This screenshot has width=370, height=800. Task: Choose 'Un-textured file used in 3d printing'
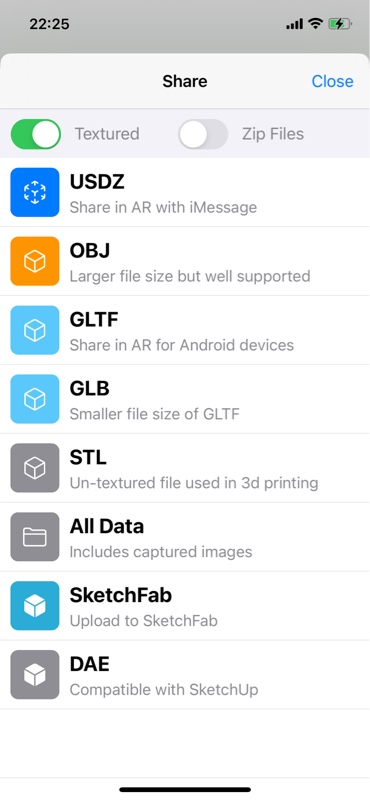185,468
